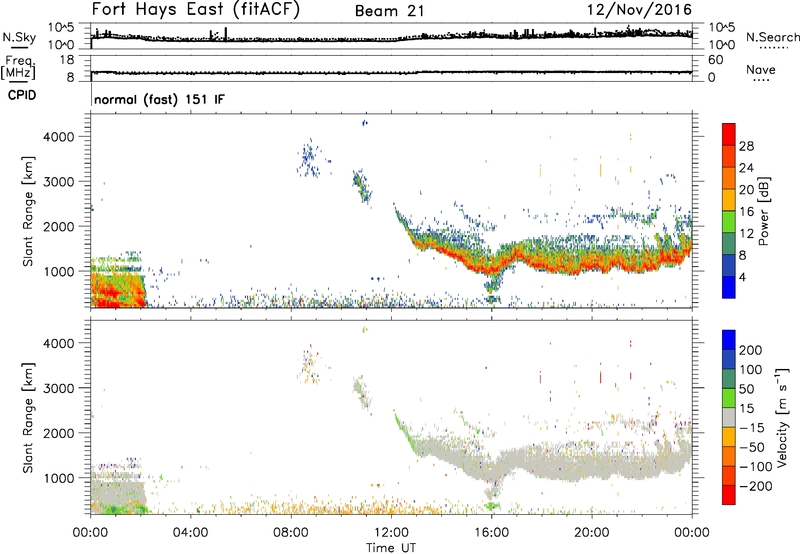800x554 pixels.
Task: Click the left '10^5' tick on the N.Sky axis
Action: (61, 27)
